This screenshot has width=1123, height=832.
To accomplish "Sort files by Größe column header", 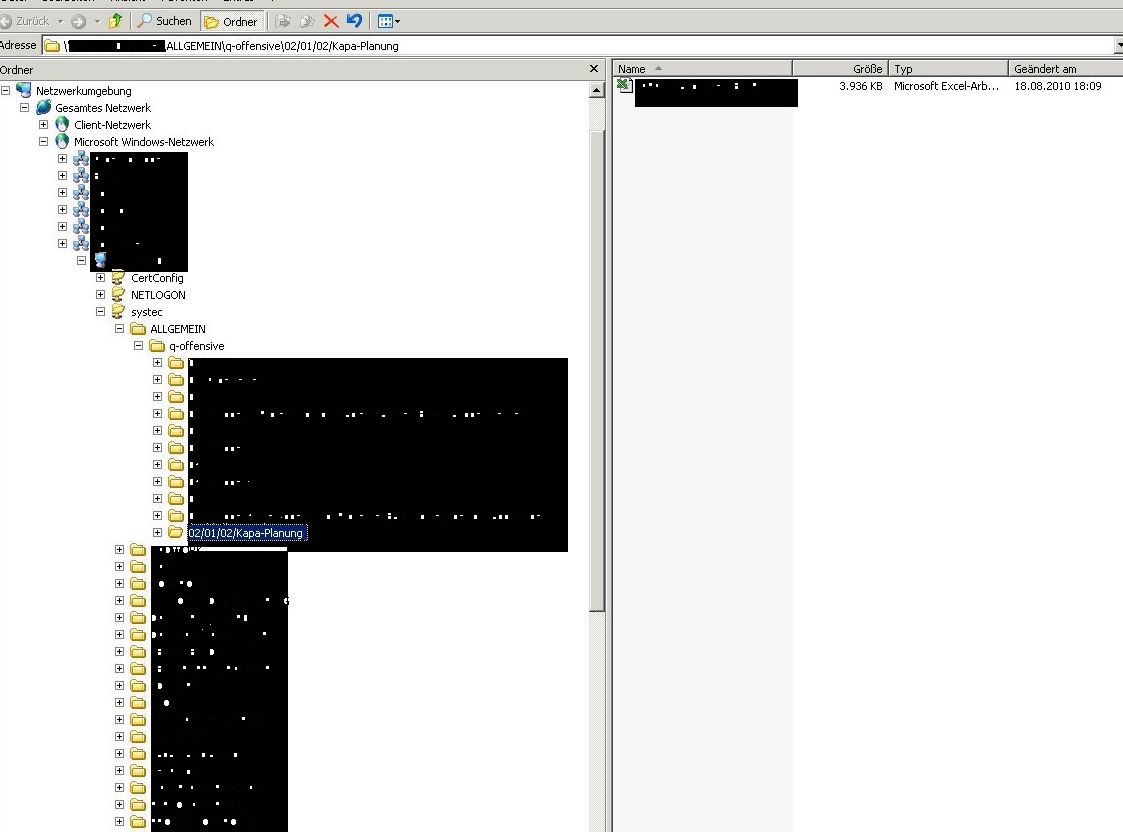I will [x=840, y=69].
